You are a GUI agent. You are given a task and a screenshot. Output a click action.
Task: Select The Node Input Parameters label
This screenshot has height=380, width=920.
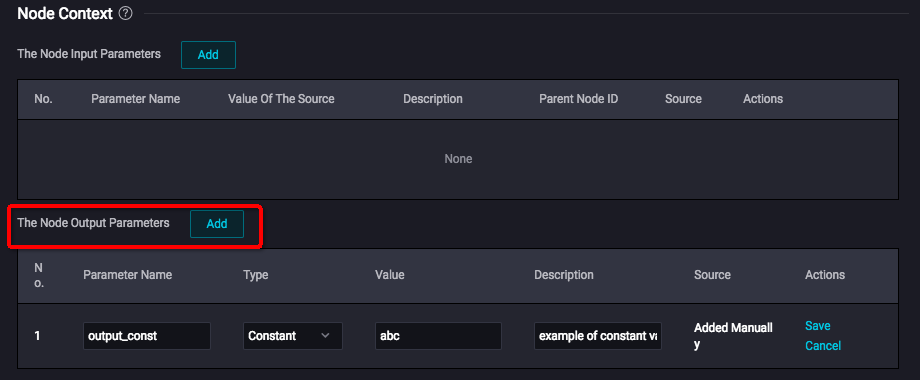pos(89,54)
